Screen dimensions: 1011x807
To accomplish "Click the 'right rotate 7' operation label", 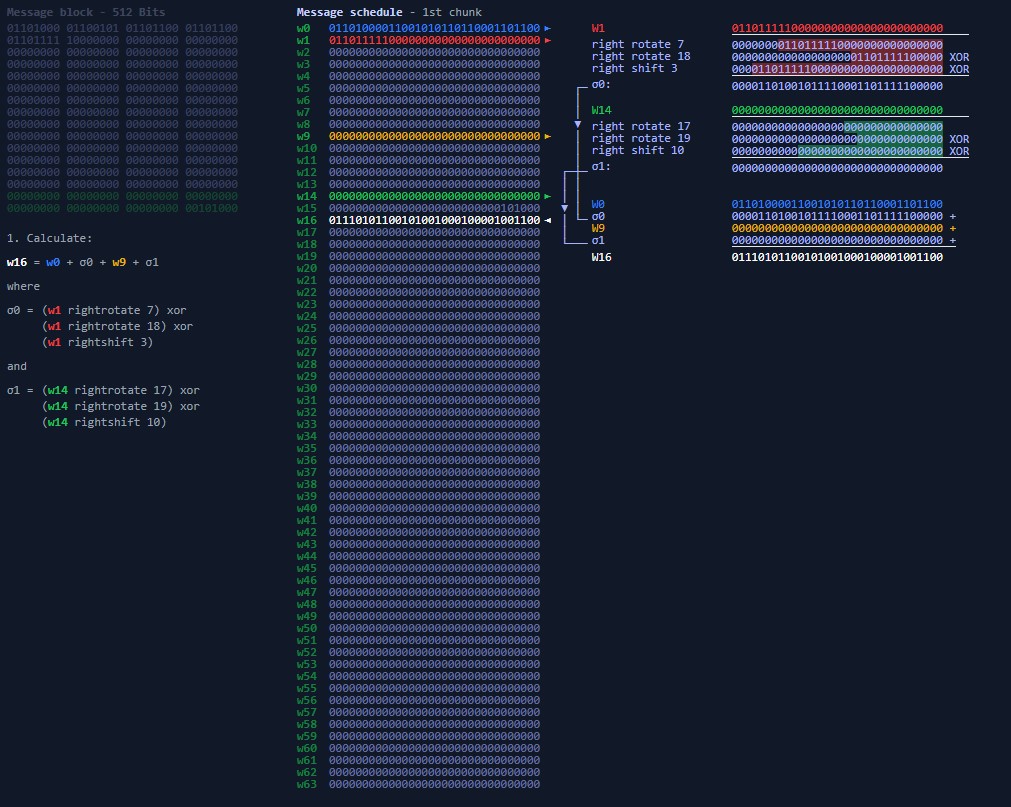I will (638, 44).
